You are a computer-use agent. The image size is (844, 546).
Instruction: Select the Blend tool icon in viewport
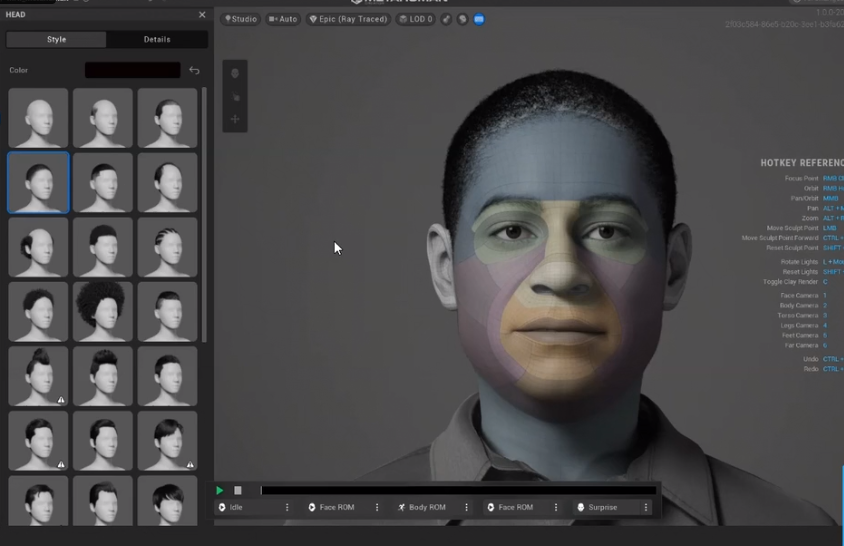[235, 74]
